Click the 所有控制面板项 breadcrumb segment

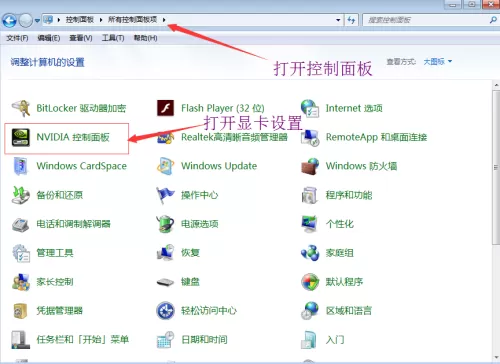click(x=132, y=20)
